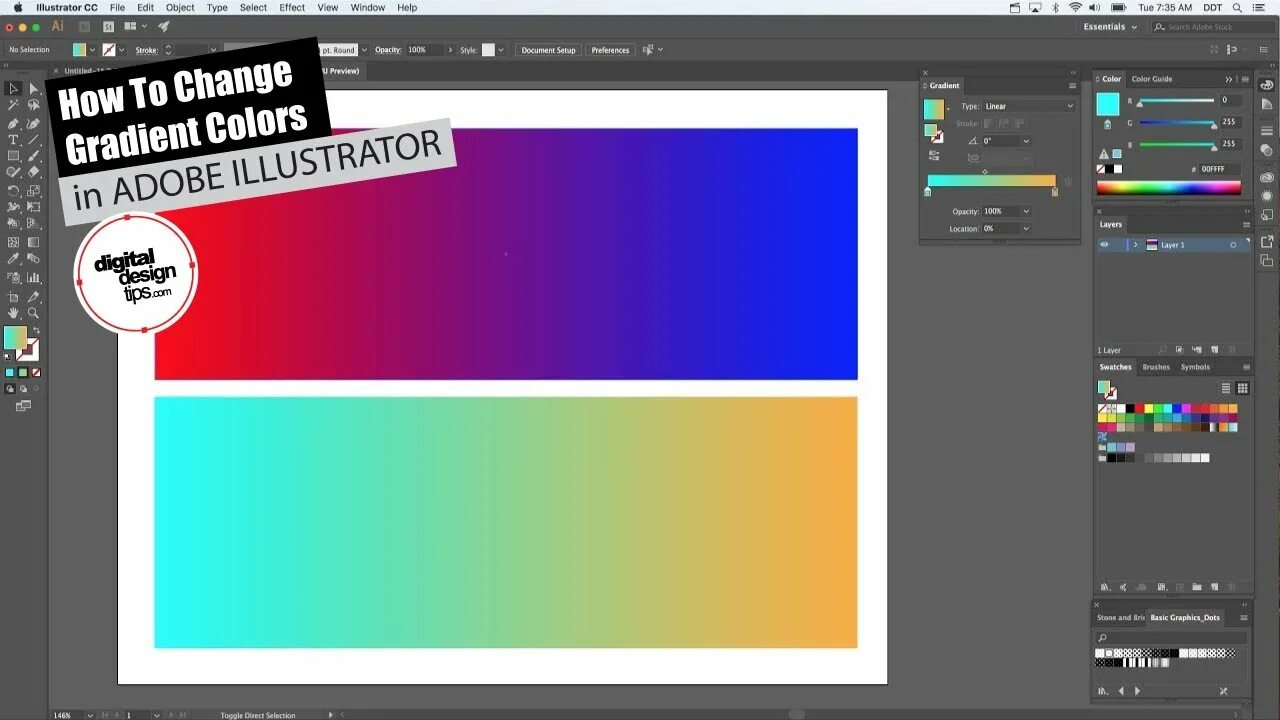Open the Change Screen Mode icon
This screenshot has width=1280, height=720.
(x=23, y=406)
